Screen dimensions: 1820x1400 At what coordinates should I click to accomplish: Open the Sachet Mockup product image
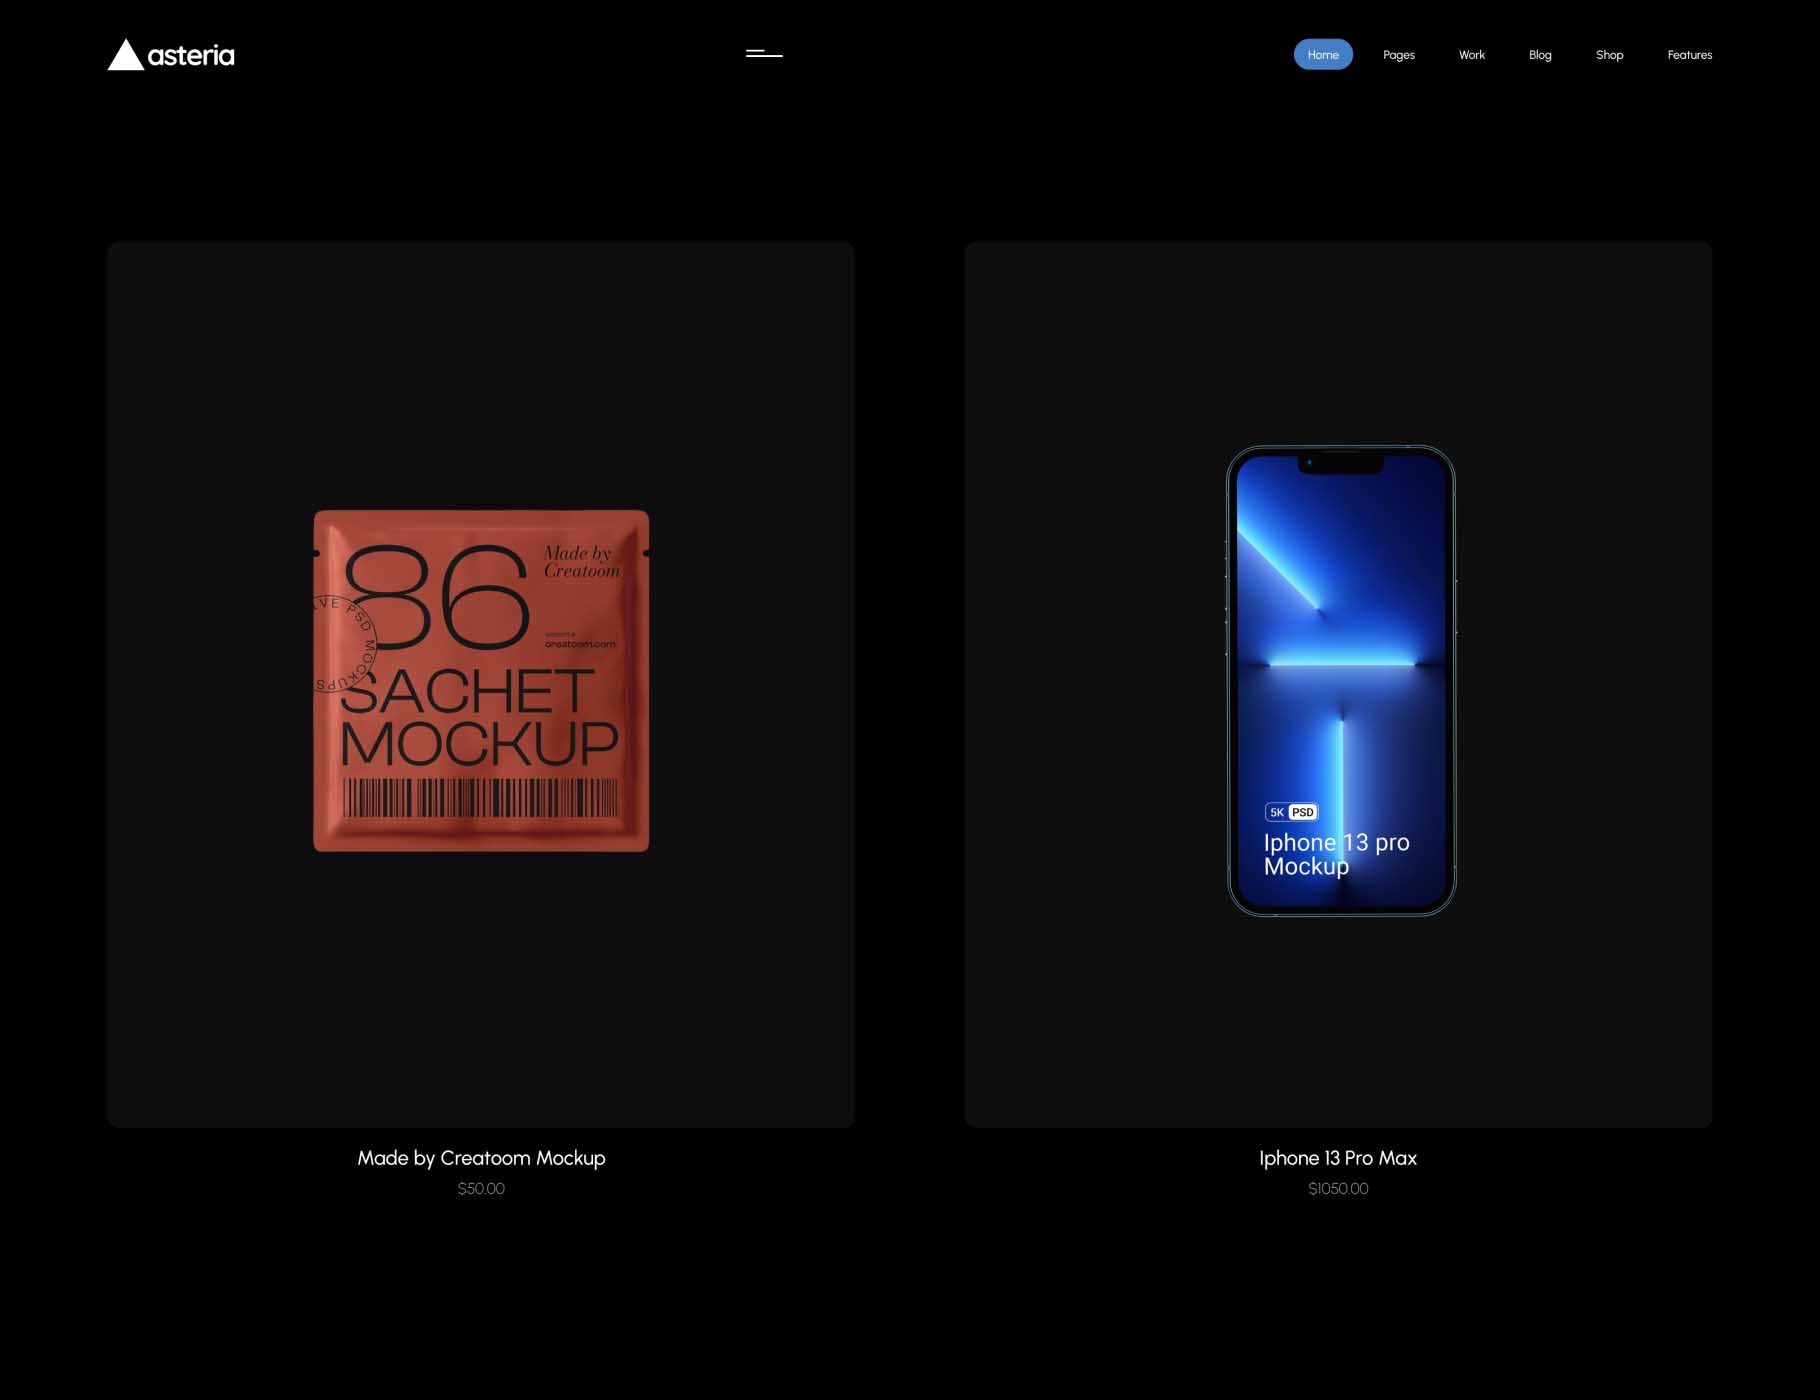pyautogui.click(x=481, y=684)
